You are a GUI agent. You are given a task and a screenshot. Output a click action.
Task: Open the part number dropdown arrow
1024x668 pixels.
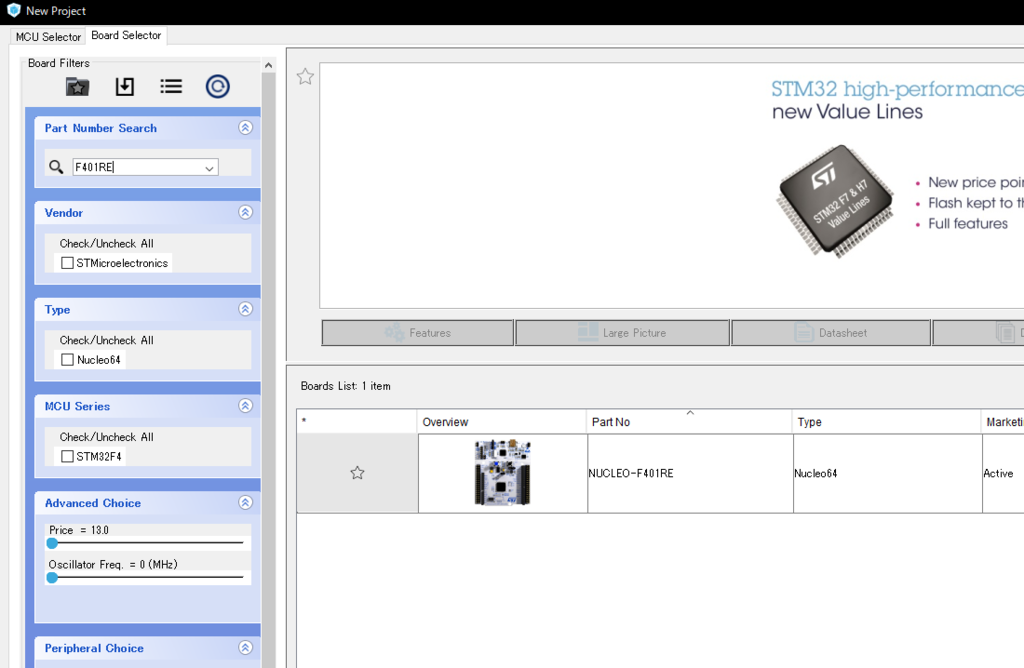coord(209,168)
